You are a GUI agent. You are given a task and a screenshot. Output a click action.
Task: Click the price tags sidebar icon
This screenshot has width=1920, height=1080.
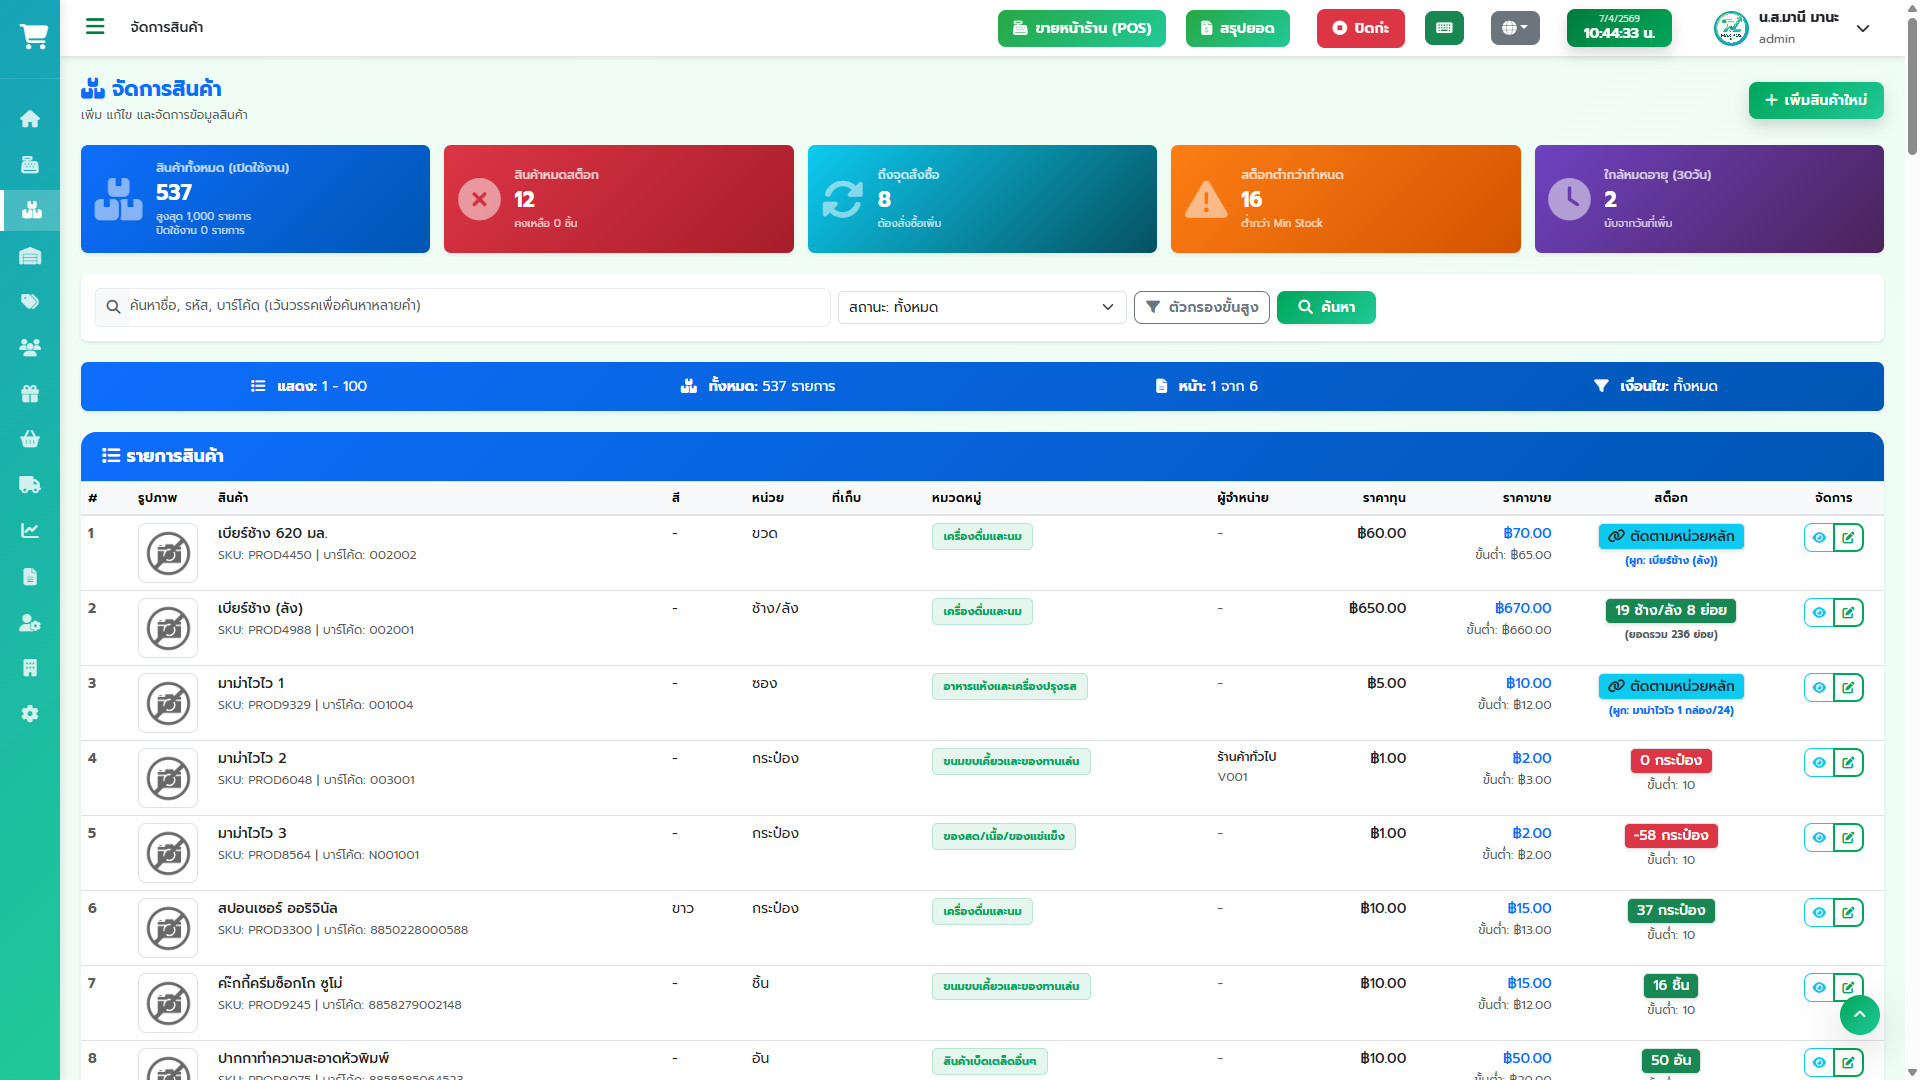[30, 302]
